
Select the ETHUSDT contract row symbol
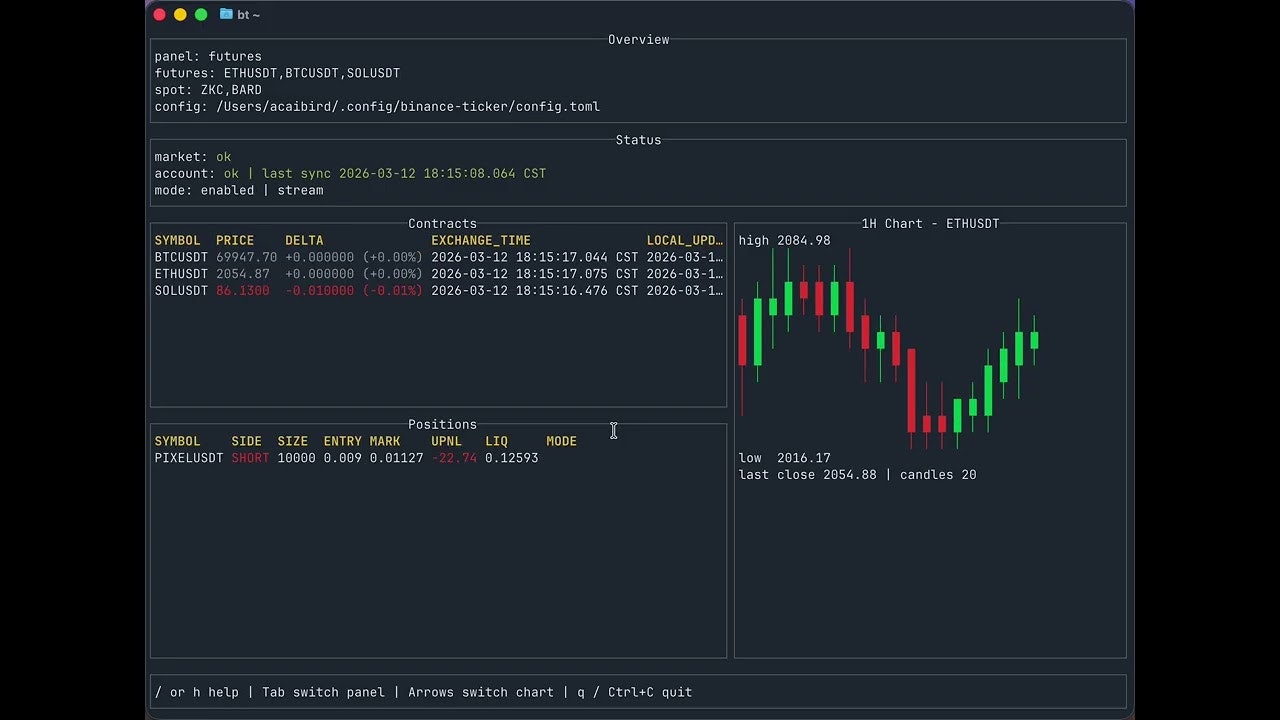(181, 274)
